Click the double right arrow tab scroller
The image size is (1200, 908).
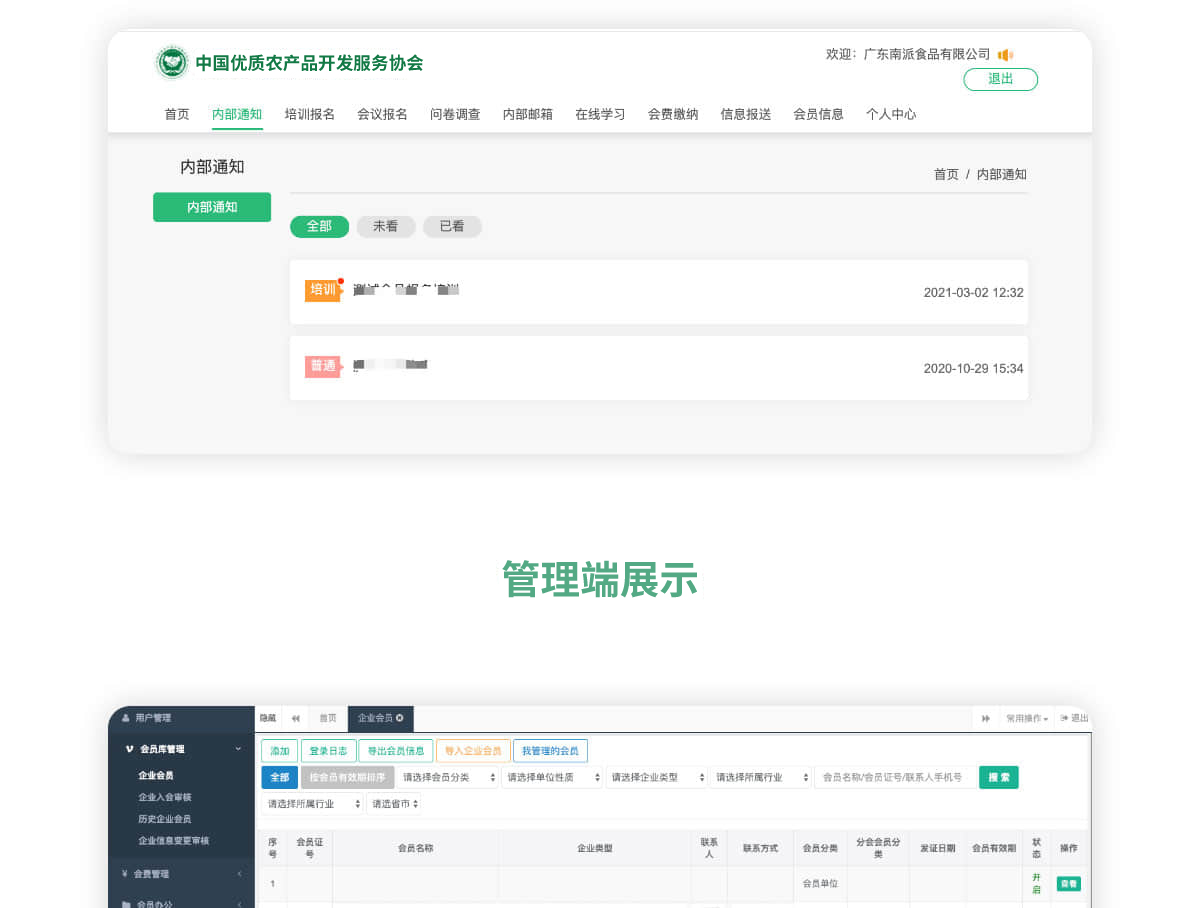(985, 718)
